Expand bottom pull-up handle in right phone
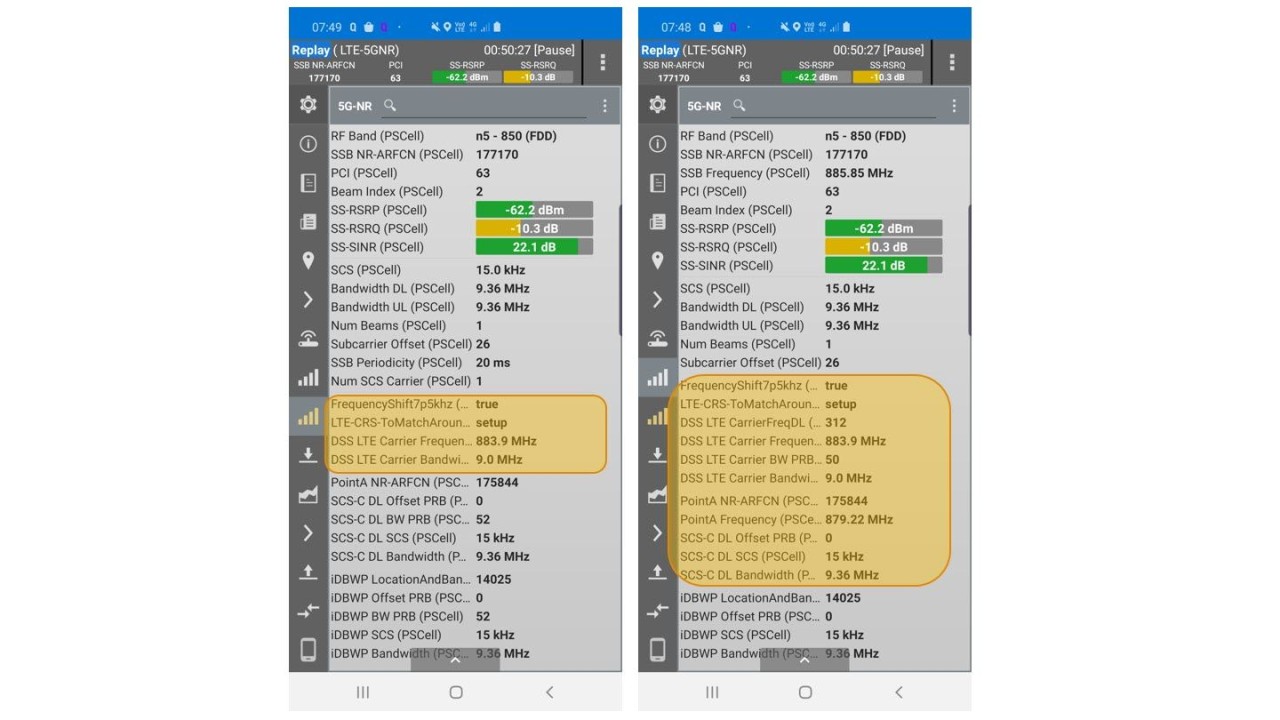The image size is (1280, 720). (804, 659)
